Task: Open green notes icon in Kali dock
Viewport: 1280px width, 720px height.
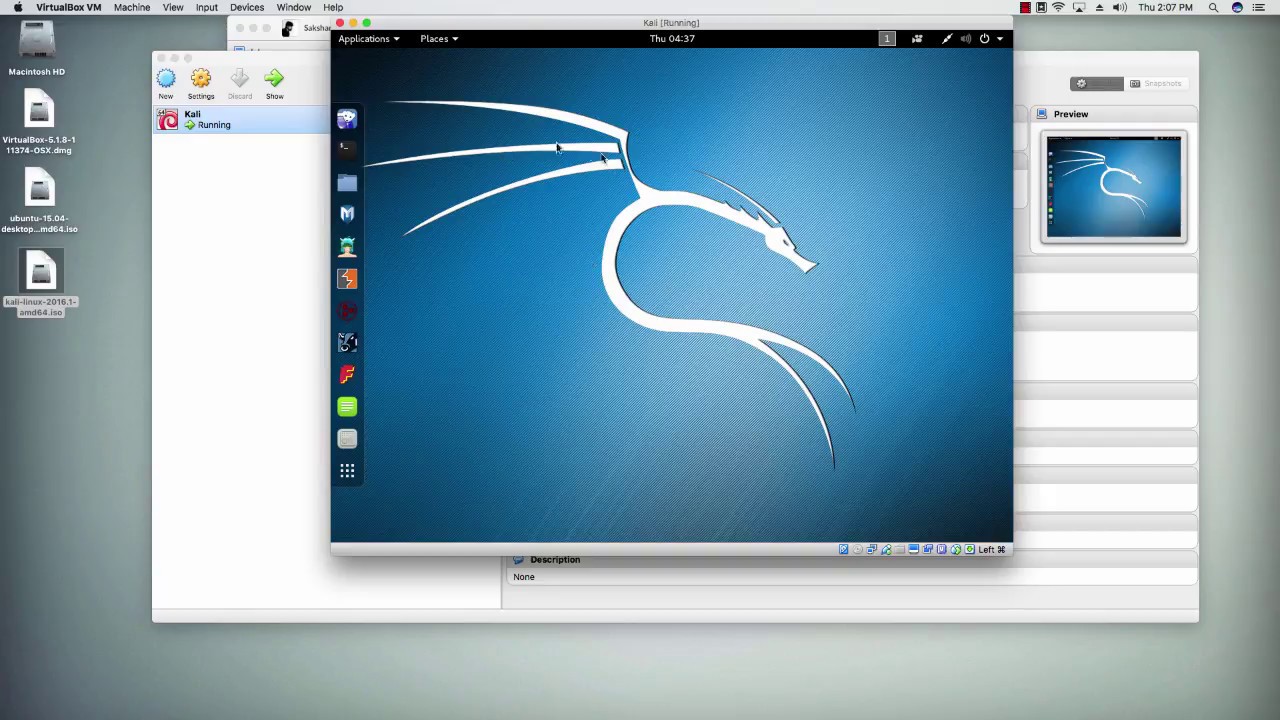Action: [x=347, y=407]
